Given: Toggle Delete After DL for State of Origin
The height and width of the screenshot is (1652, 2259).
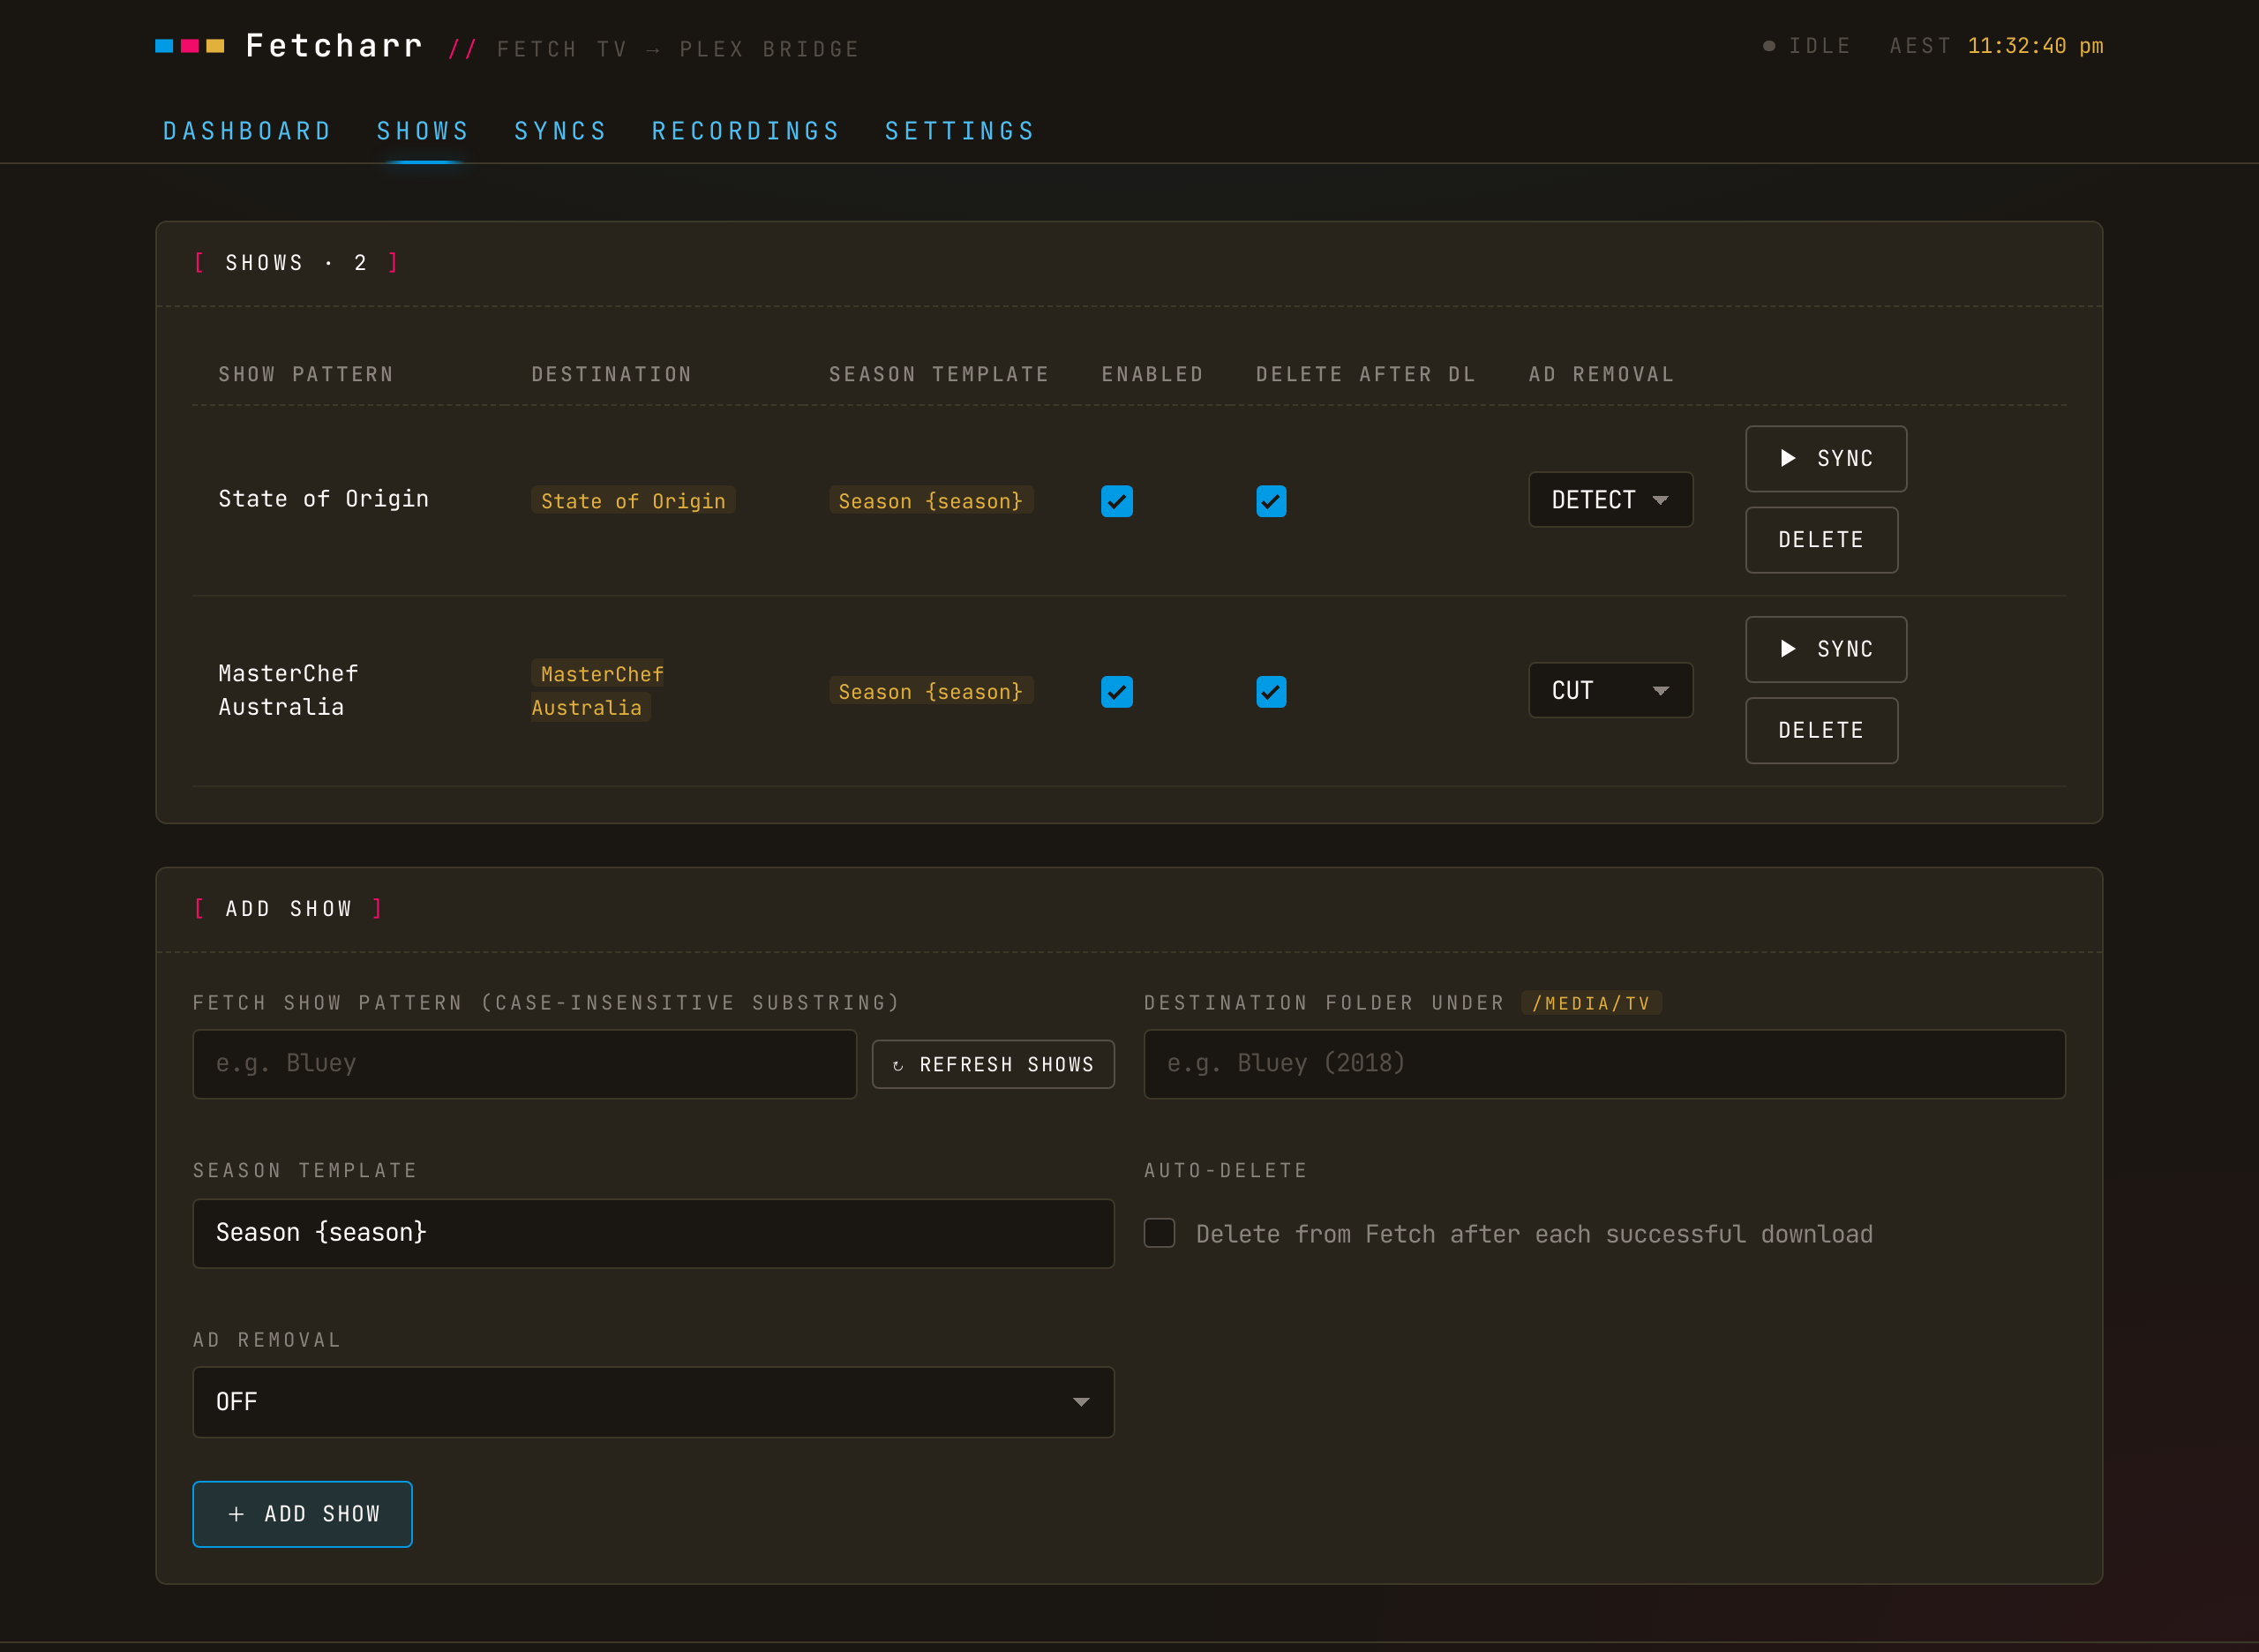Looking at the screenshot, I should click(x=1271, y=501).
